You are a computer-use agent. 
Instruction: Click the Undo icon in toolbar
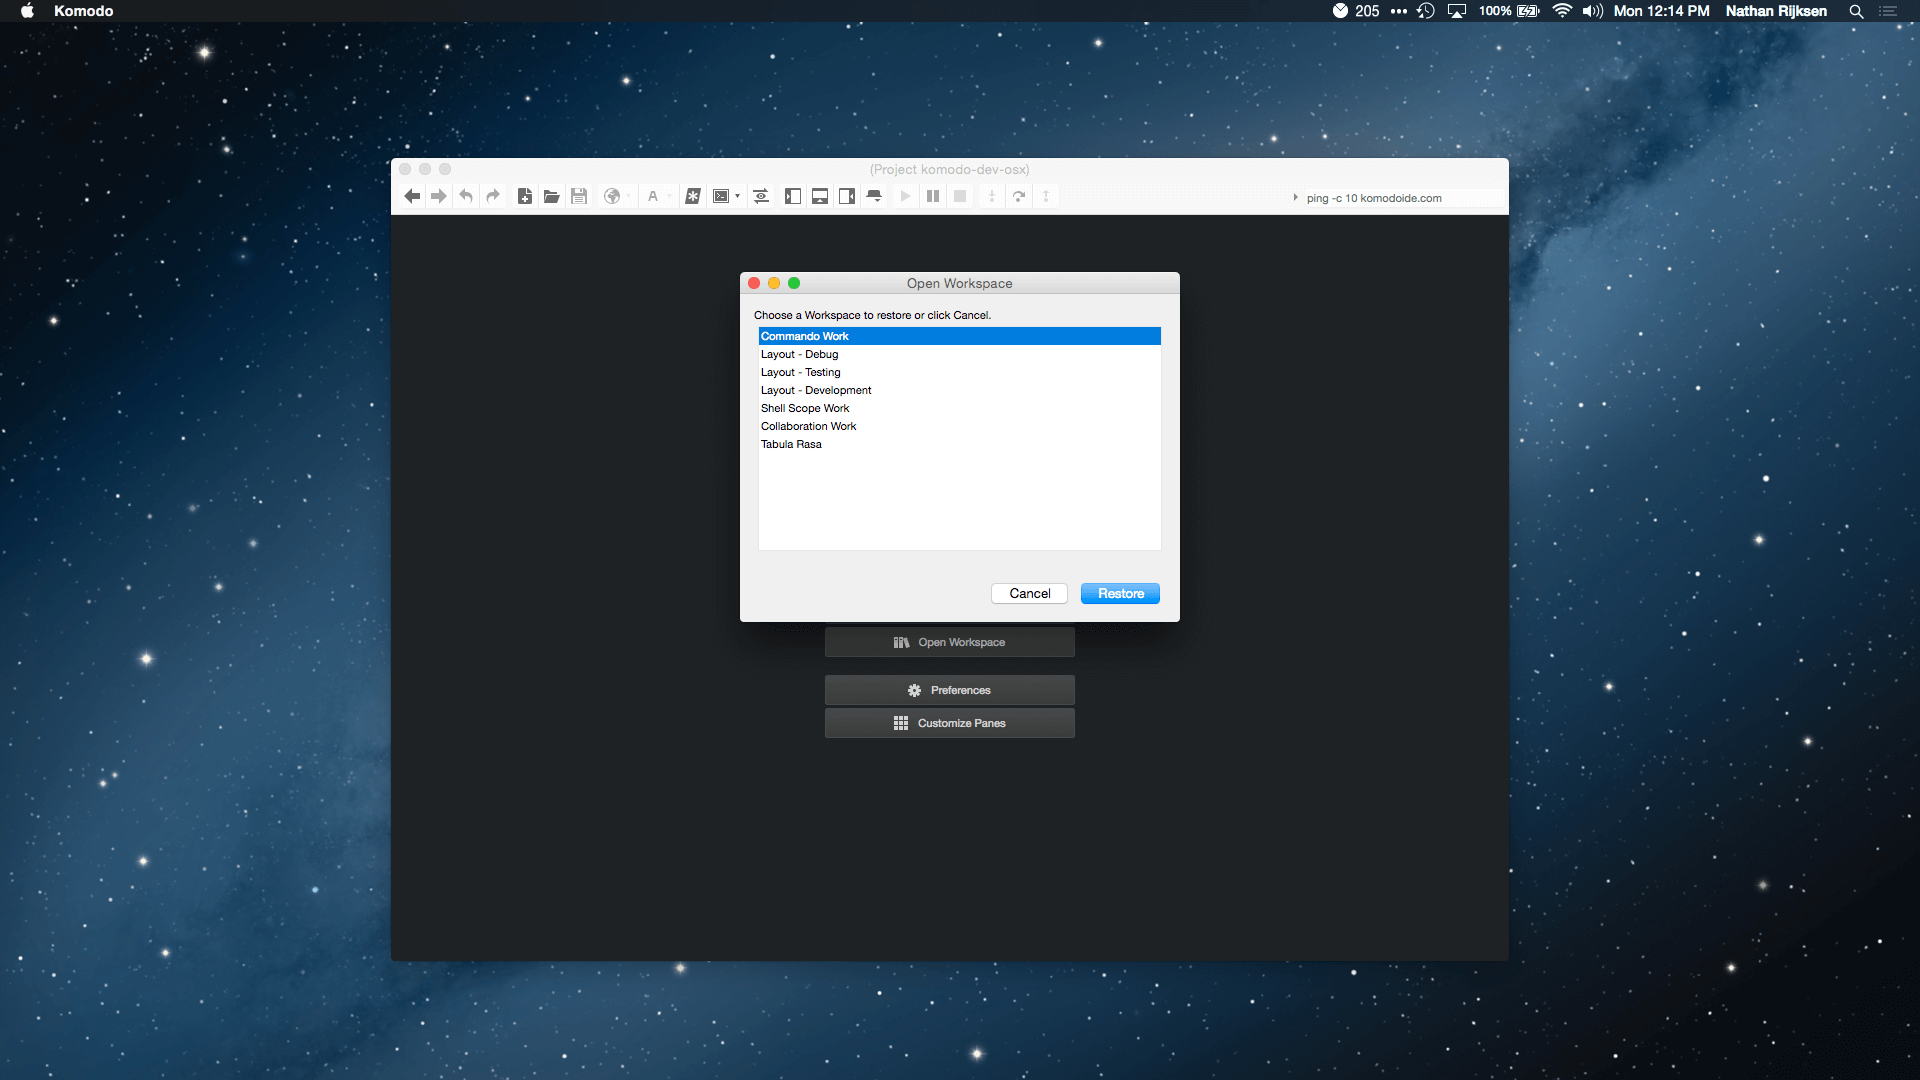[466, 196]
